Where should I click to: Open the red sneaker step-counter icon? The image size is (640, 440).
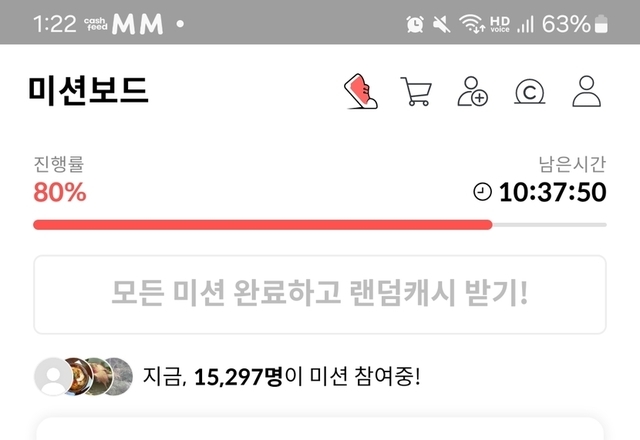[361, 91]
